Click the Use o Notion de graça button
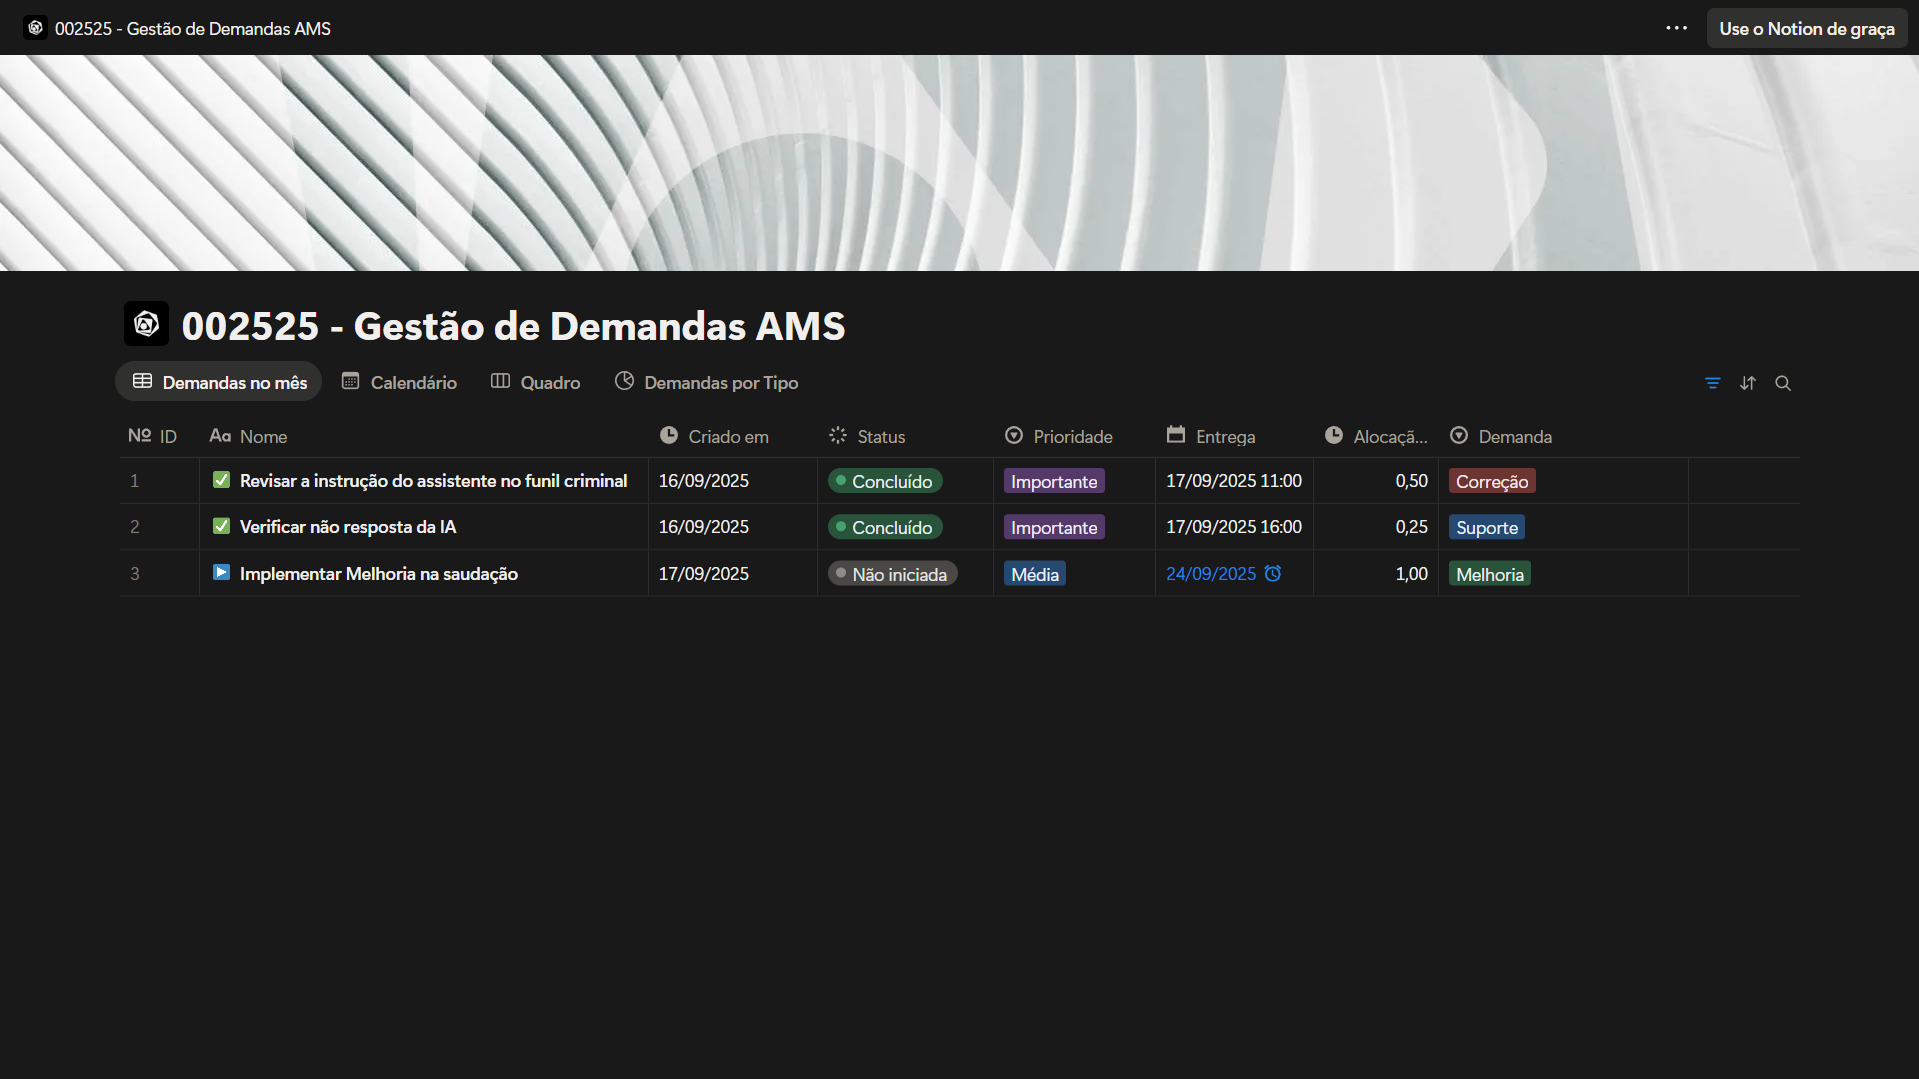 coord(1806,28)
